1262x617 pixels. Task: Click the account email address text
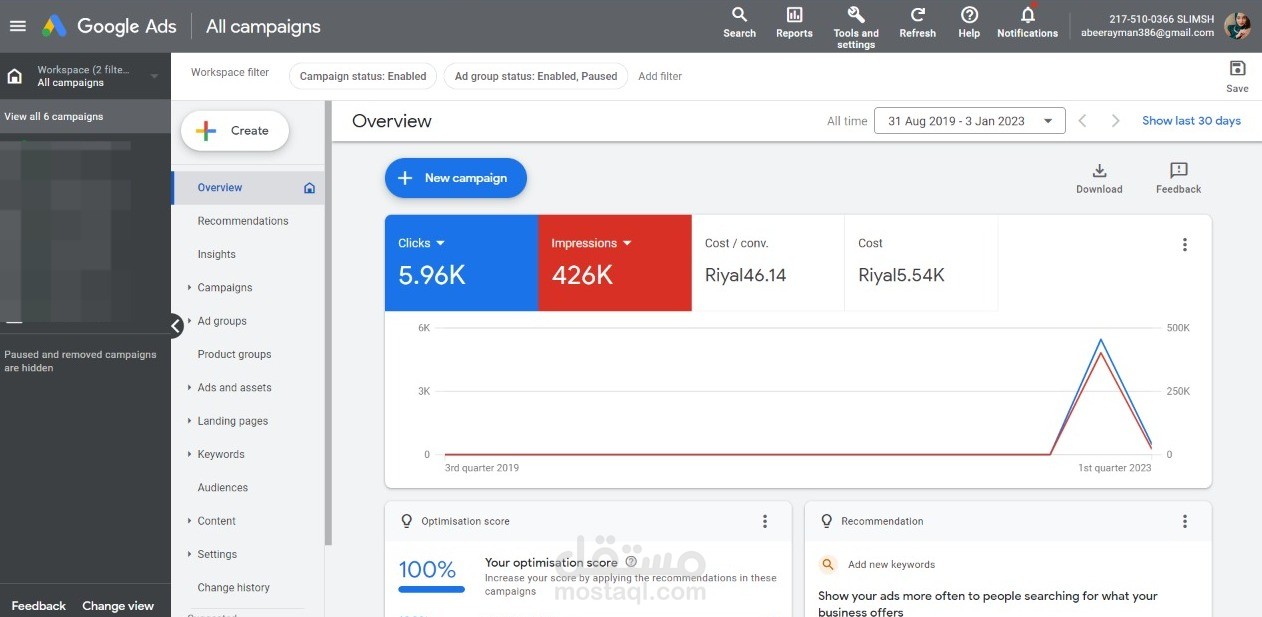(1147, 33)
